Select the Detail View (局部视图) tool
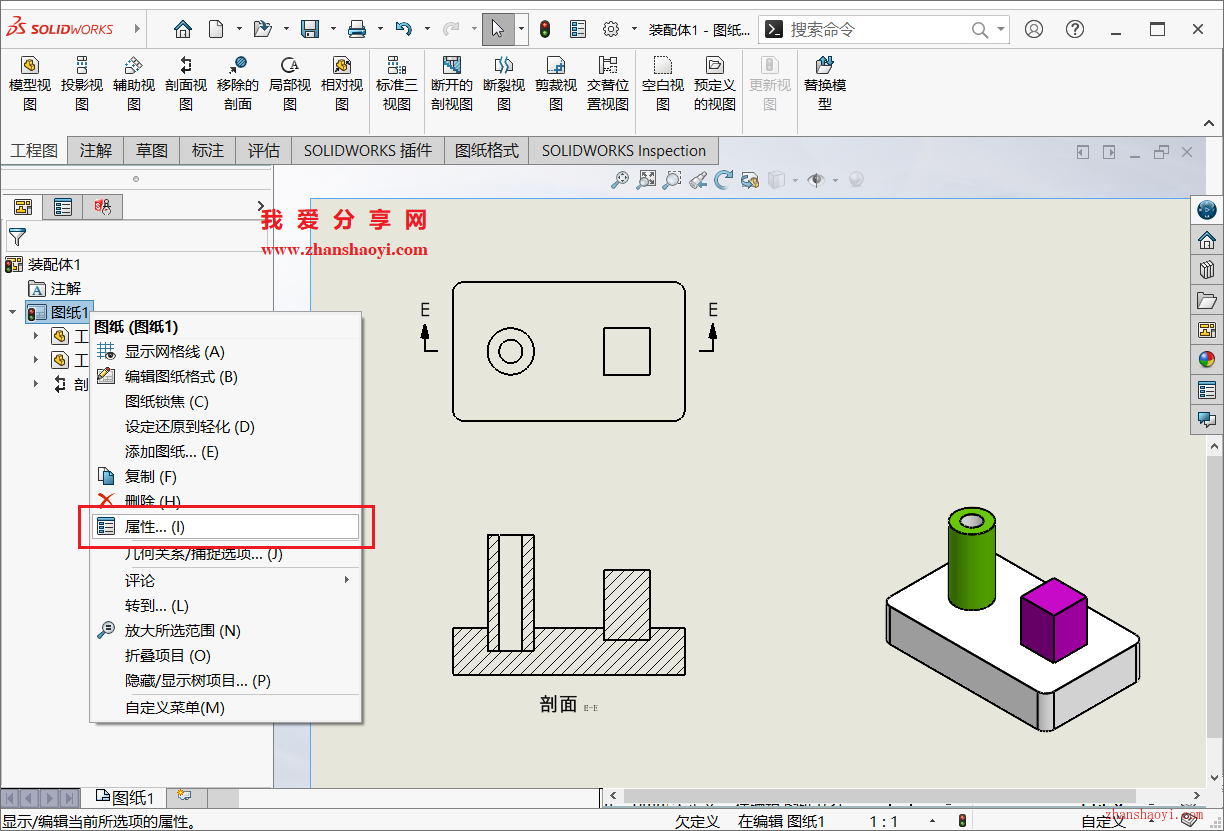This screenshot has width=1224, height=831. [x=290, y=83]
